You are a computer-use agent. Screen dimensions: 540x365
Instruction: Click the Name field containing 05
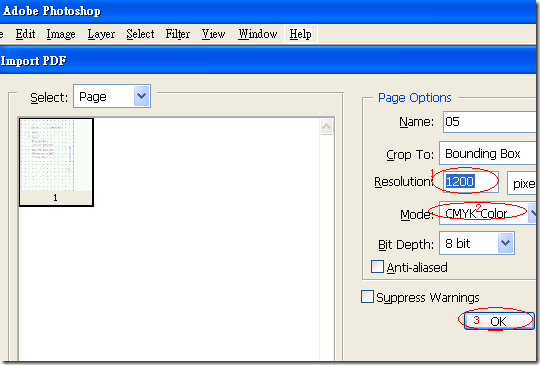pos(489,122)
